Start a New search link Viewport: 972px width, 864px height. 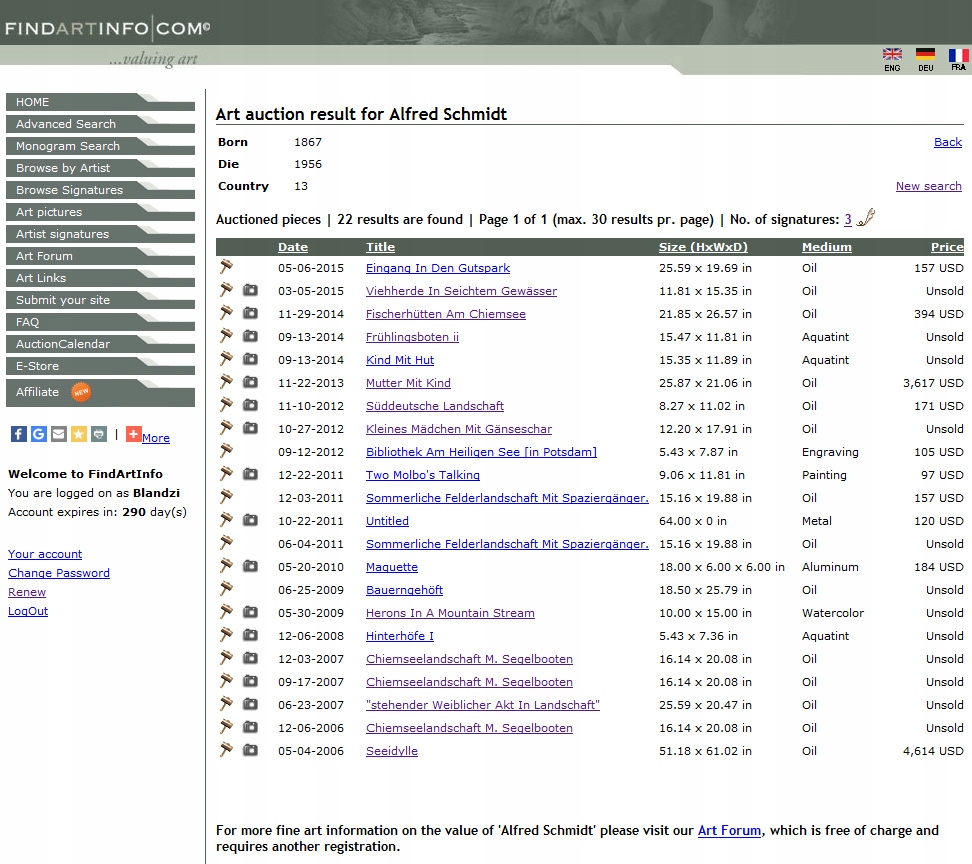click(929, 186)
